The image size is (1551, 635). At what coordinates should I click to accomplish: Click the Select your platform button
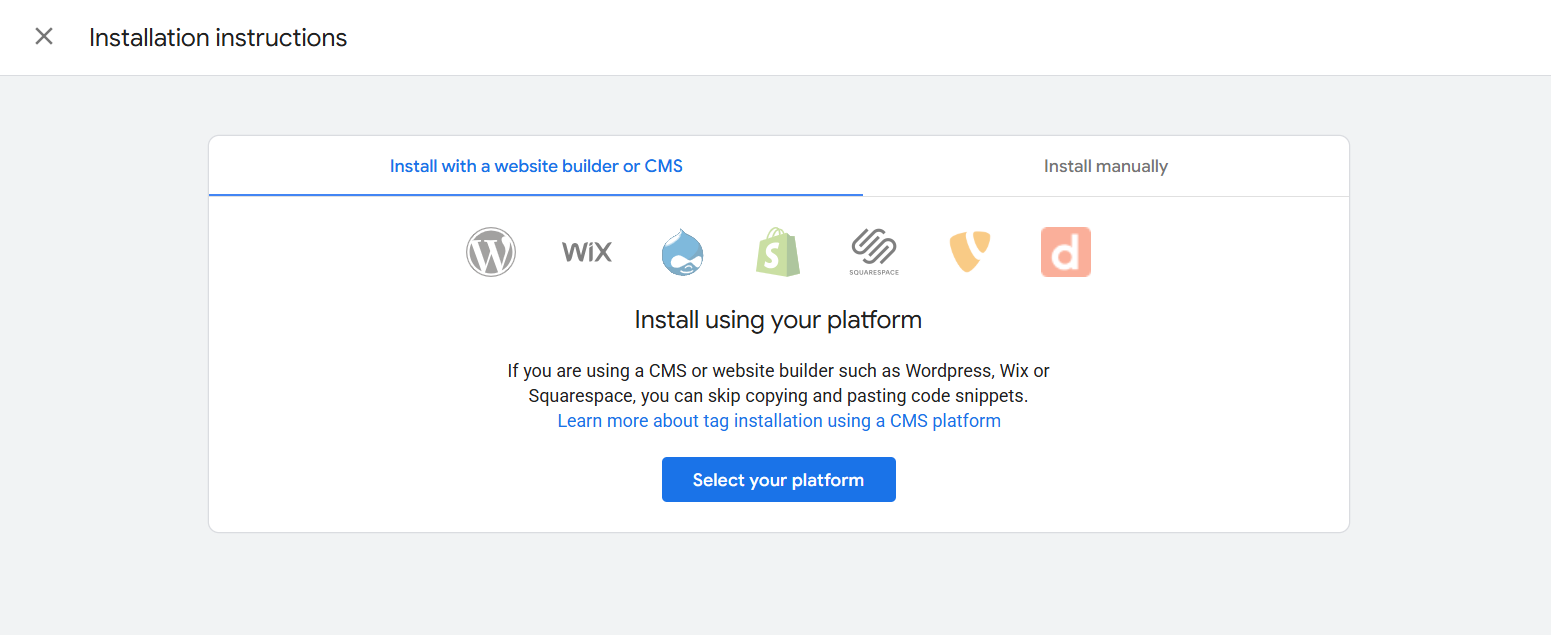[779, 480]
